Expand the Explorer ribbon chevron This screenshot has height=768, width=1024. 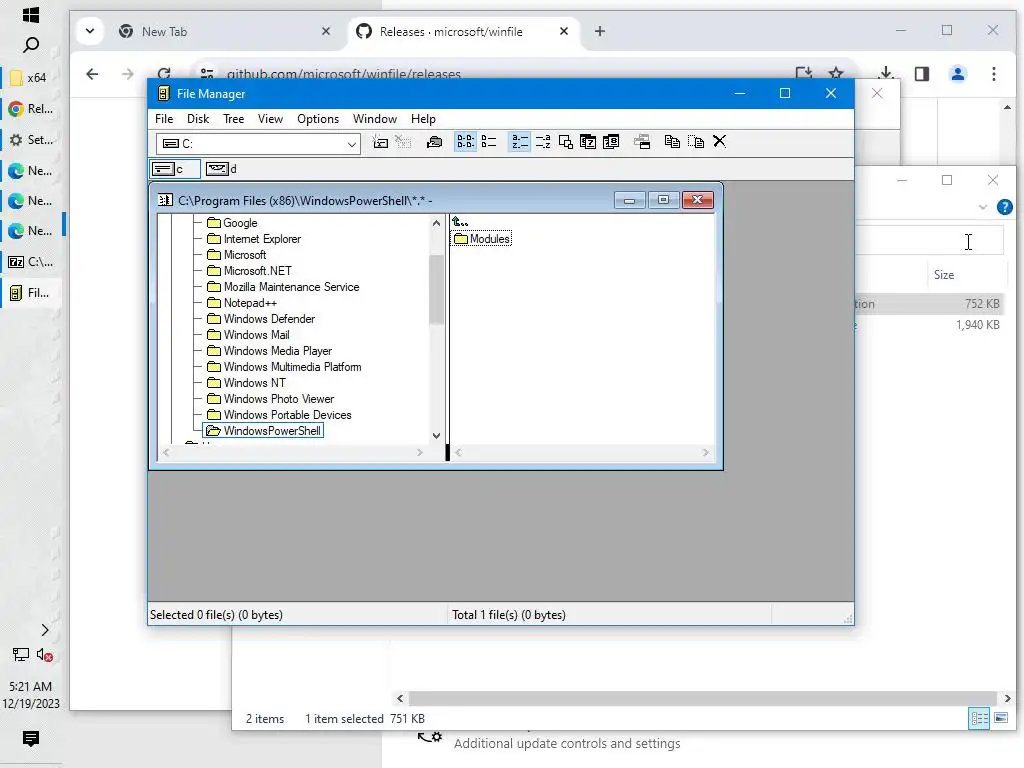(x=983, y=208)
